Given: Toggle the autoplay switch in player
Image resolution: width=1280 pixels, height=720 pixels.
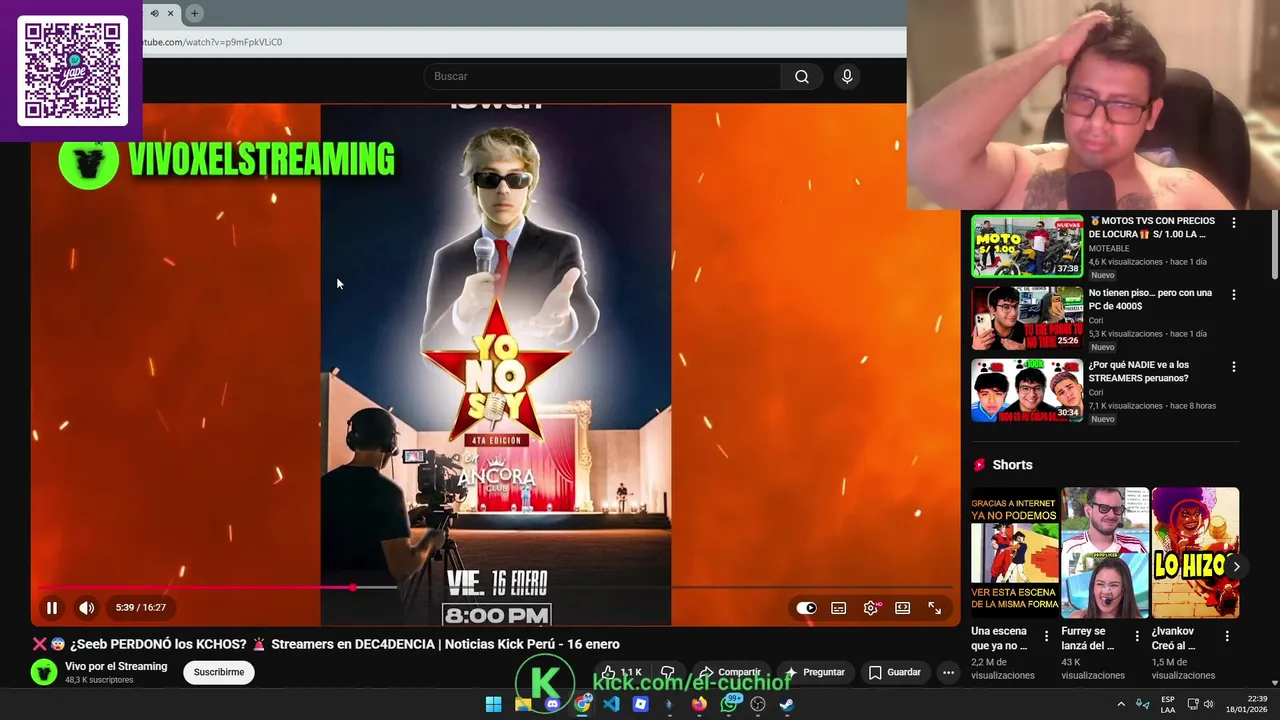Looking at the screenshot, I should click(806, 608).
